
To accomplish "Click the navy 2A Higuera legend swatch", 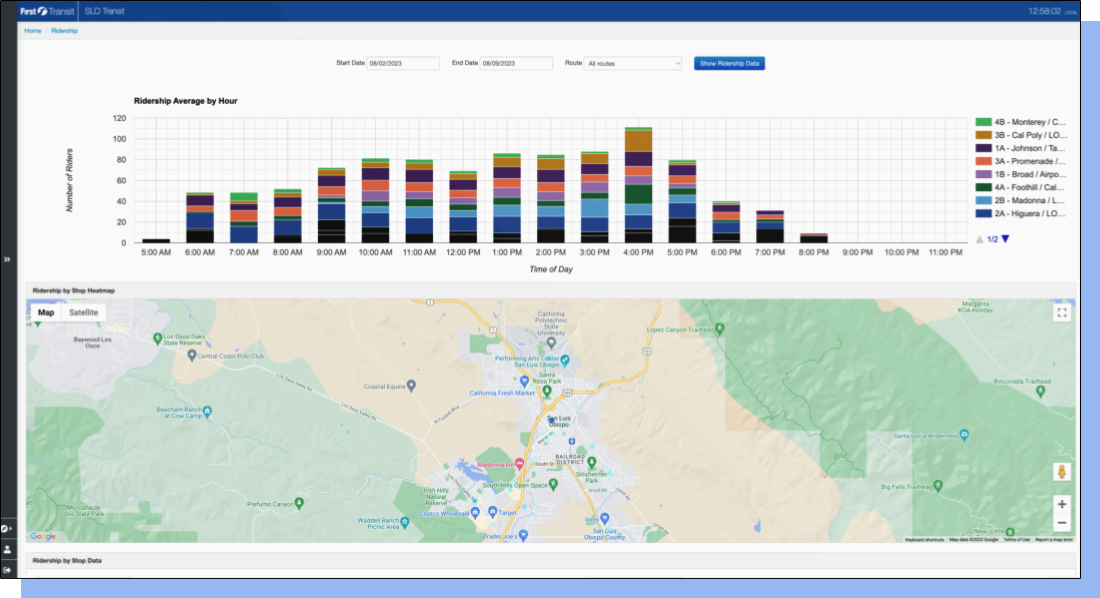I will pos(983,213).
